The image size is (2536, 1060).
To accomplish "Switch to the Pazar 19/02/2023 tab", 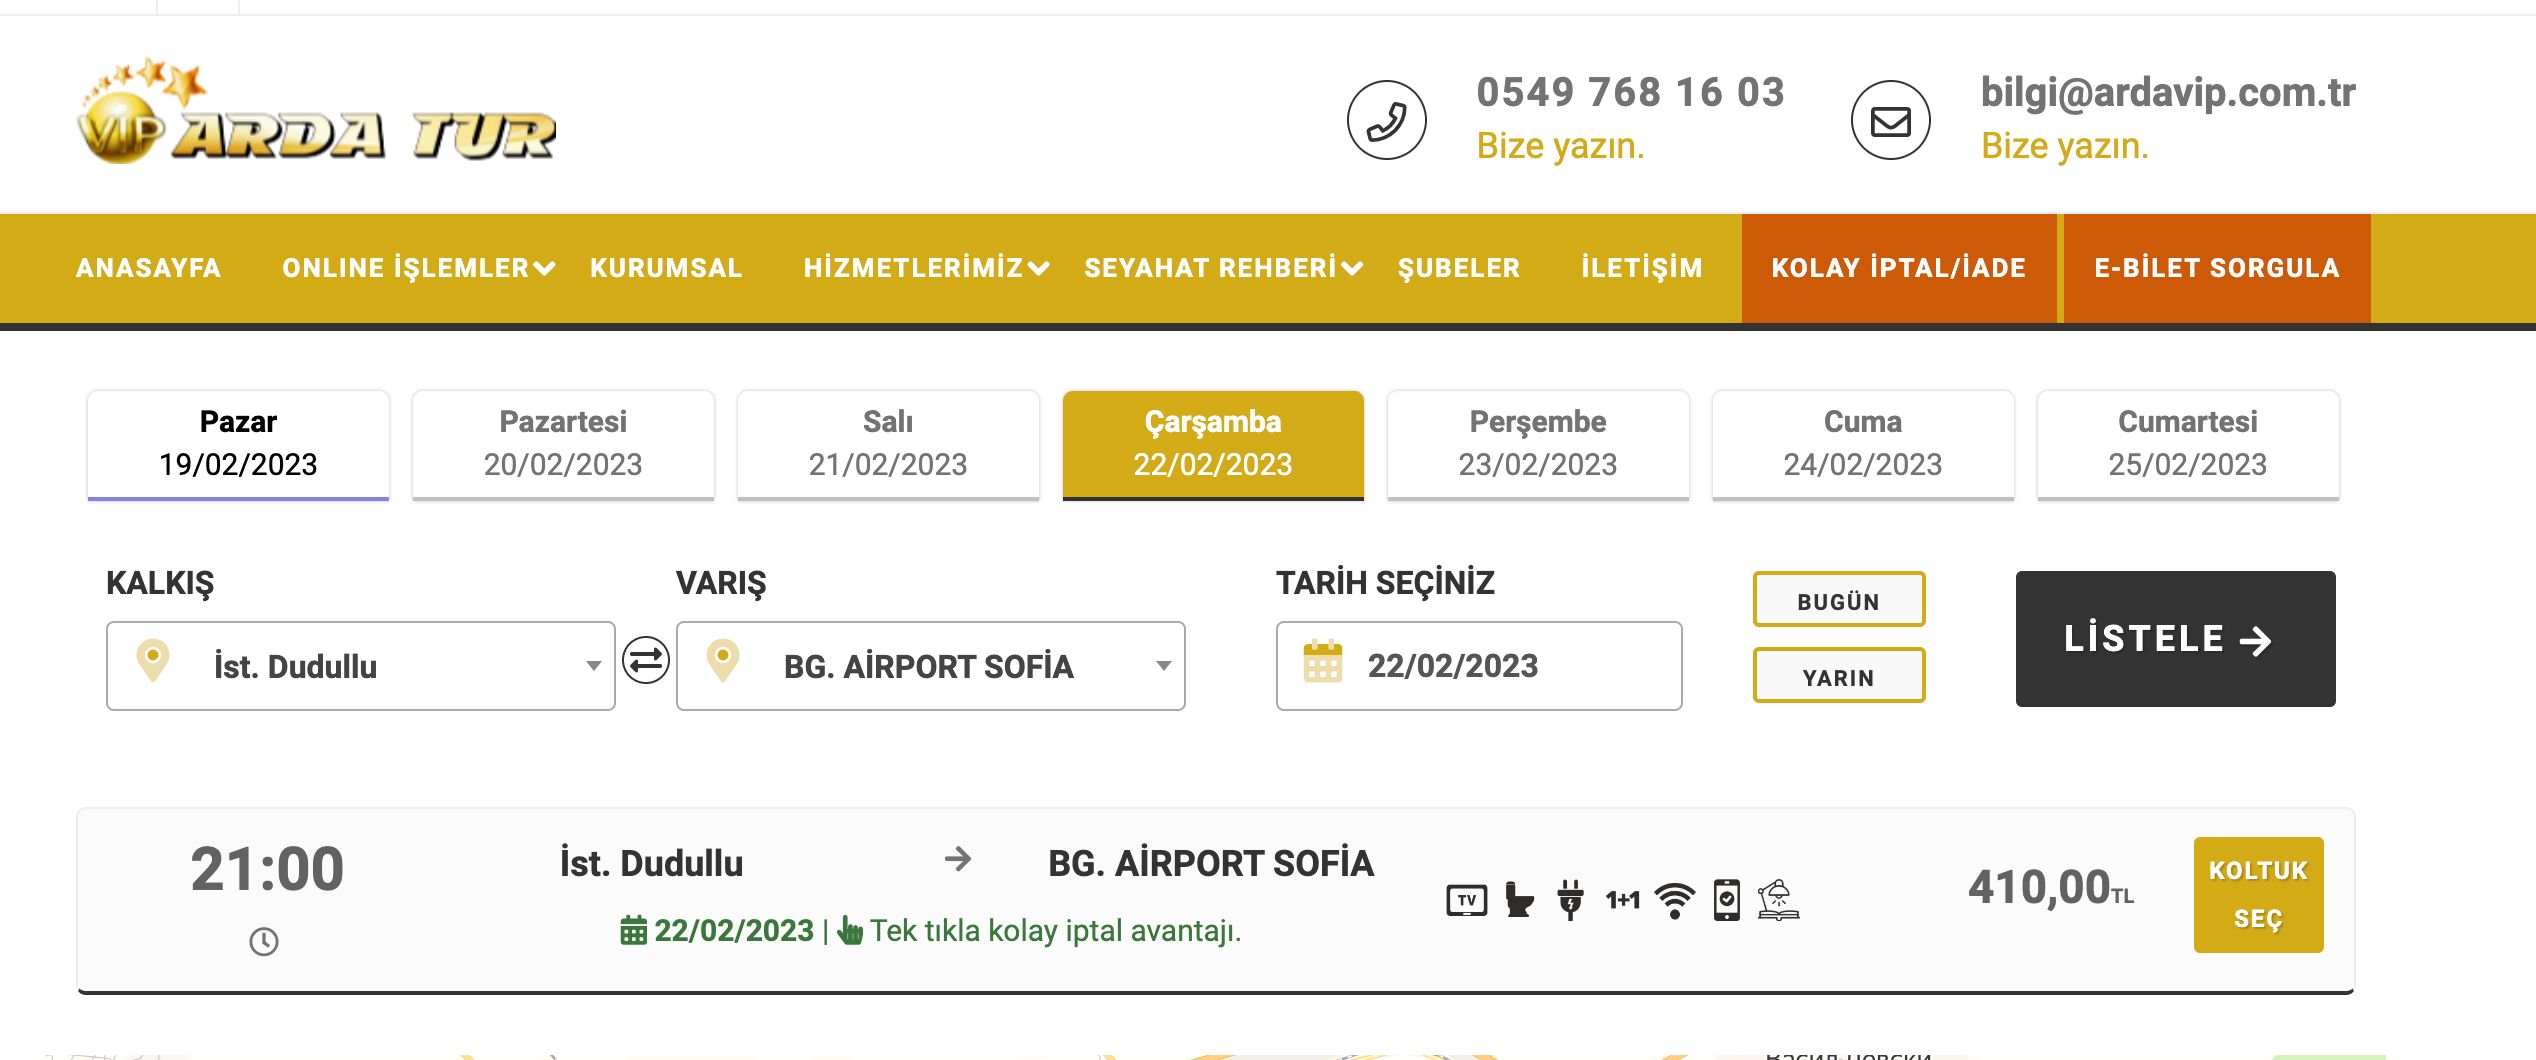I will click(238, 444).
